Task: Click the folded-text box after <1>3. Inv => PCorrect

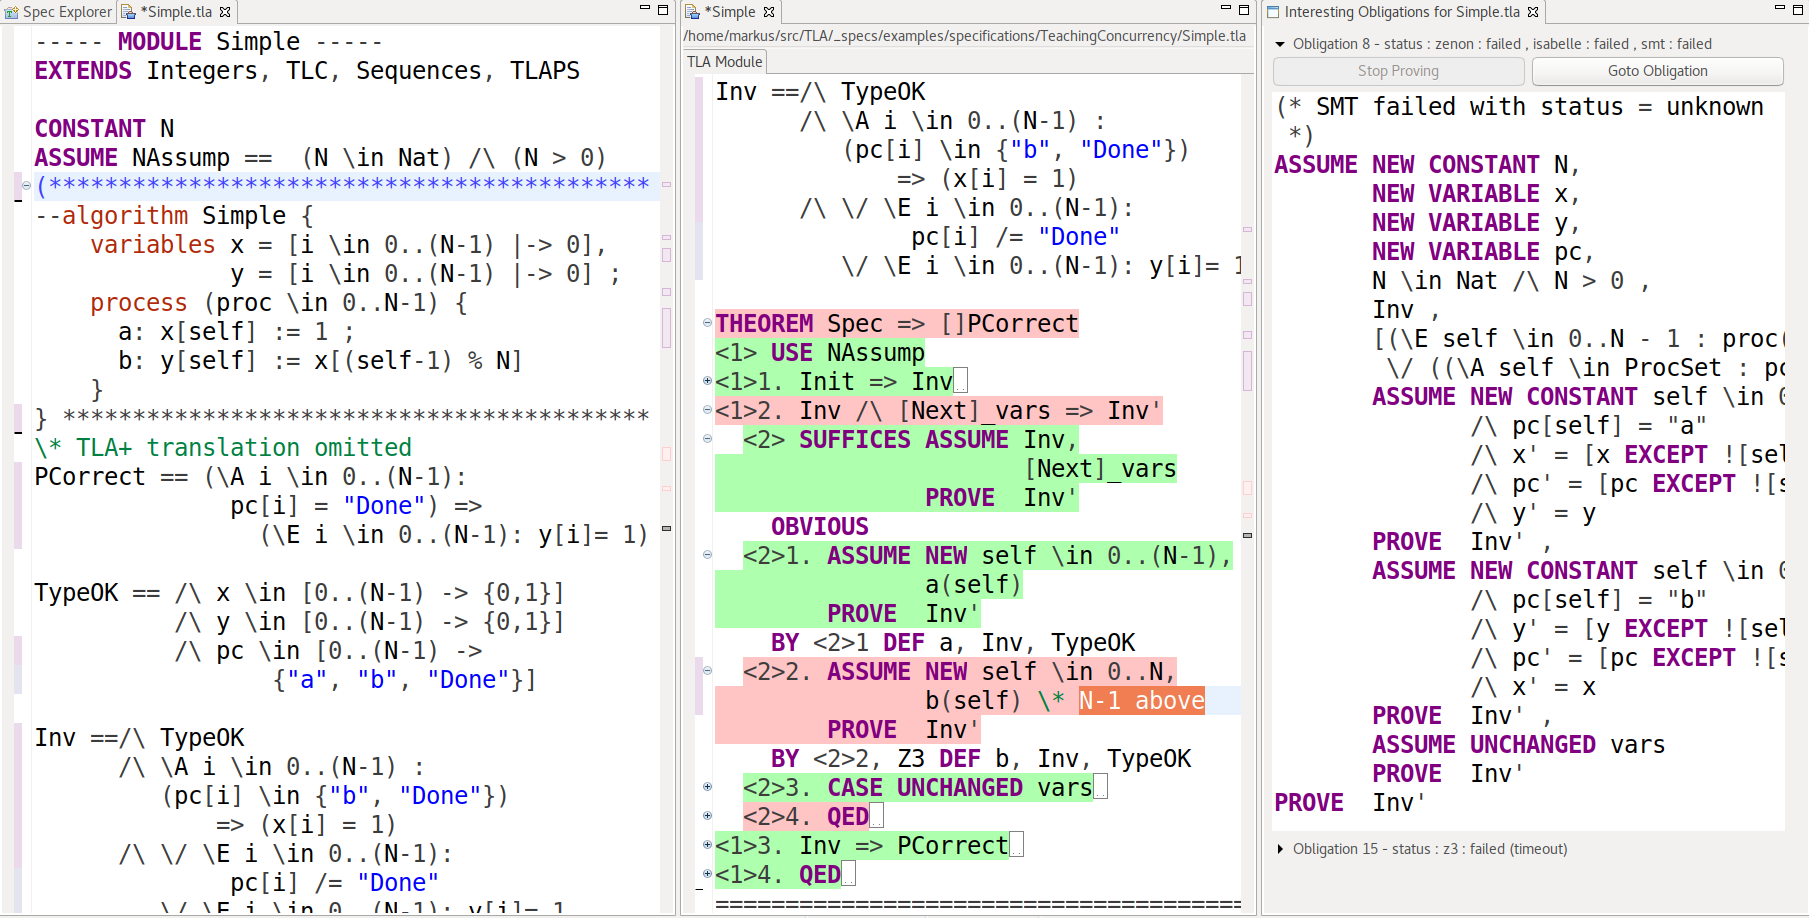Action: click(1016, 846)
